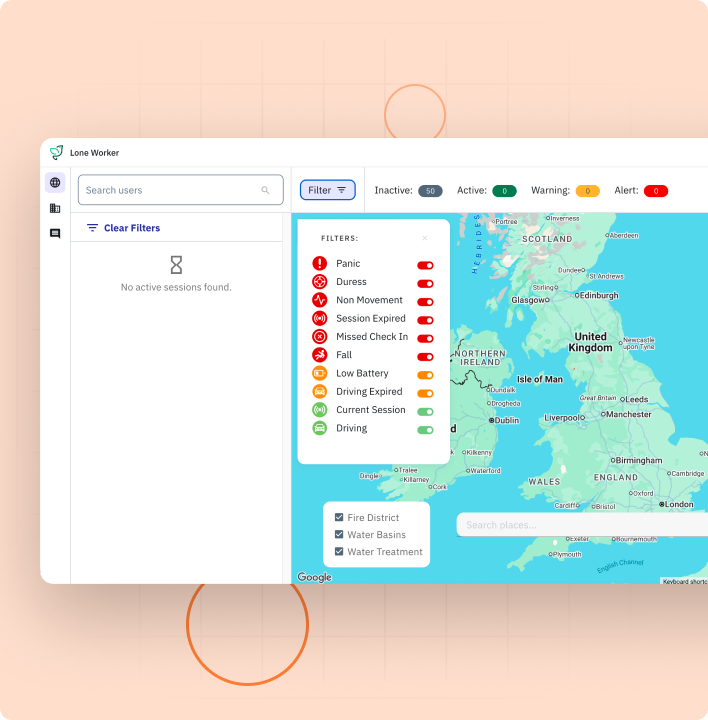Click the hourglass no-sessions icon
708x720 pixels.
176,265
